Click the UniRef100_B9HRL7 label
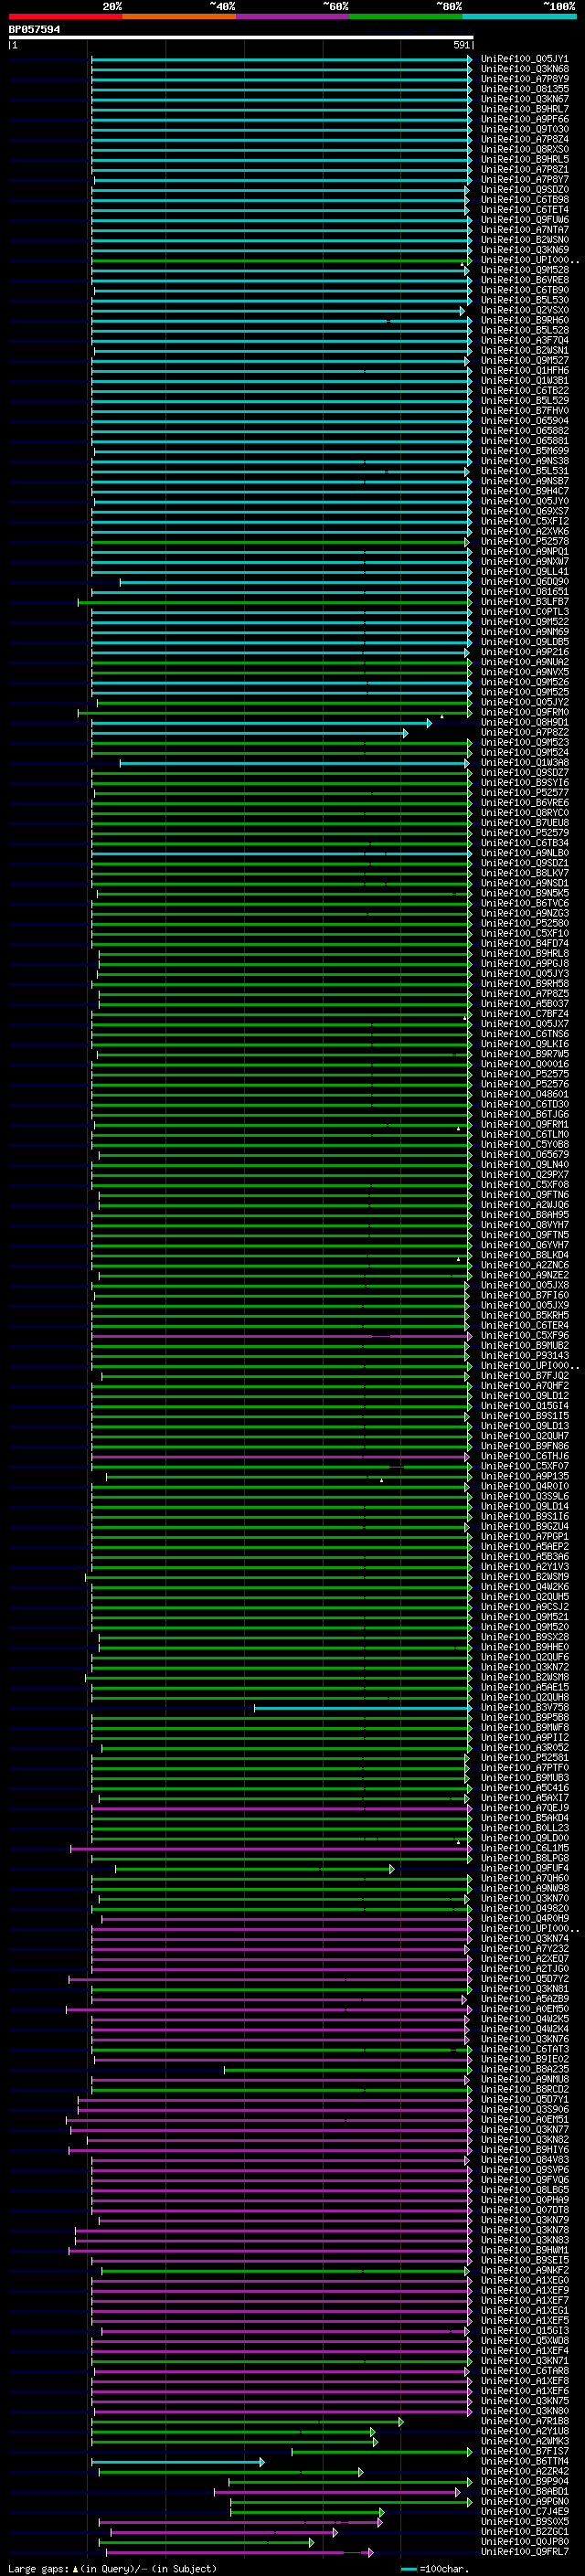The height and width of the screenshot is (2576, 585). [x=525, y=109]
